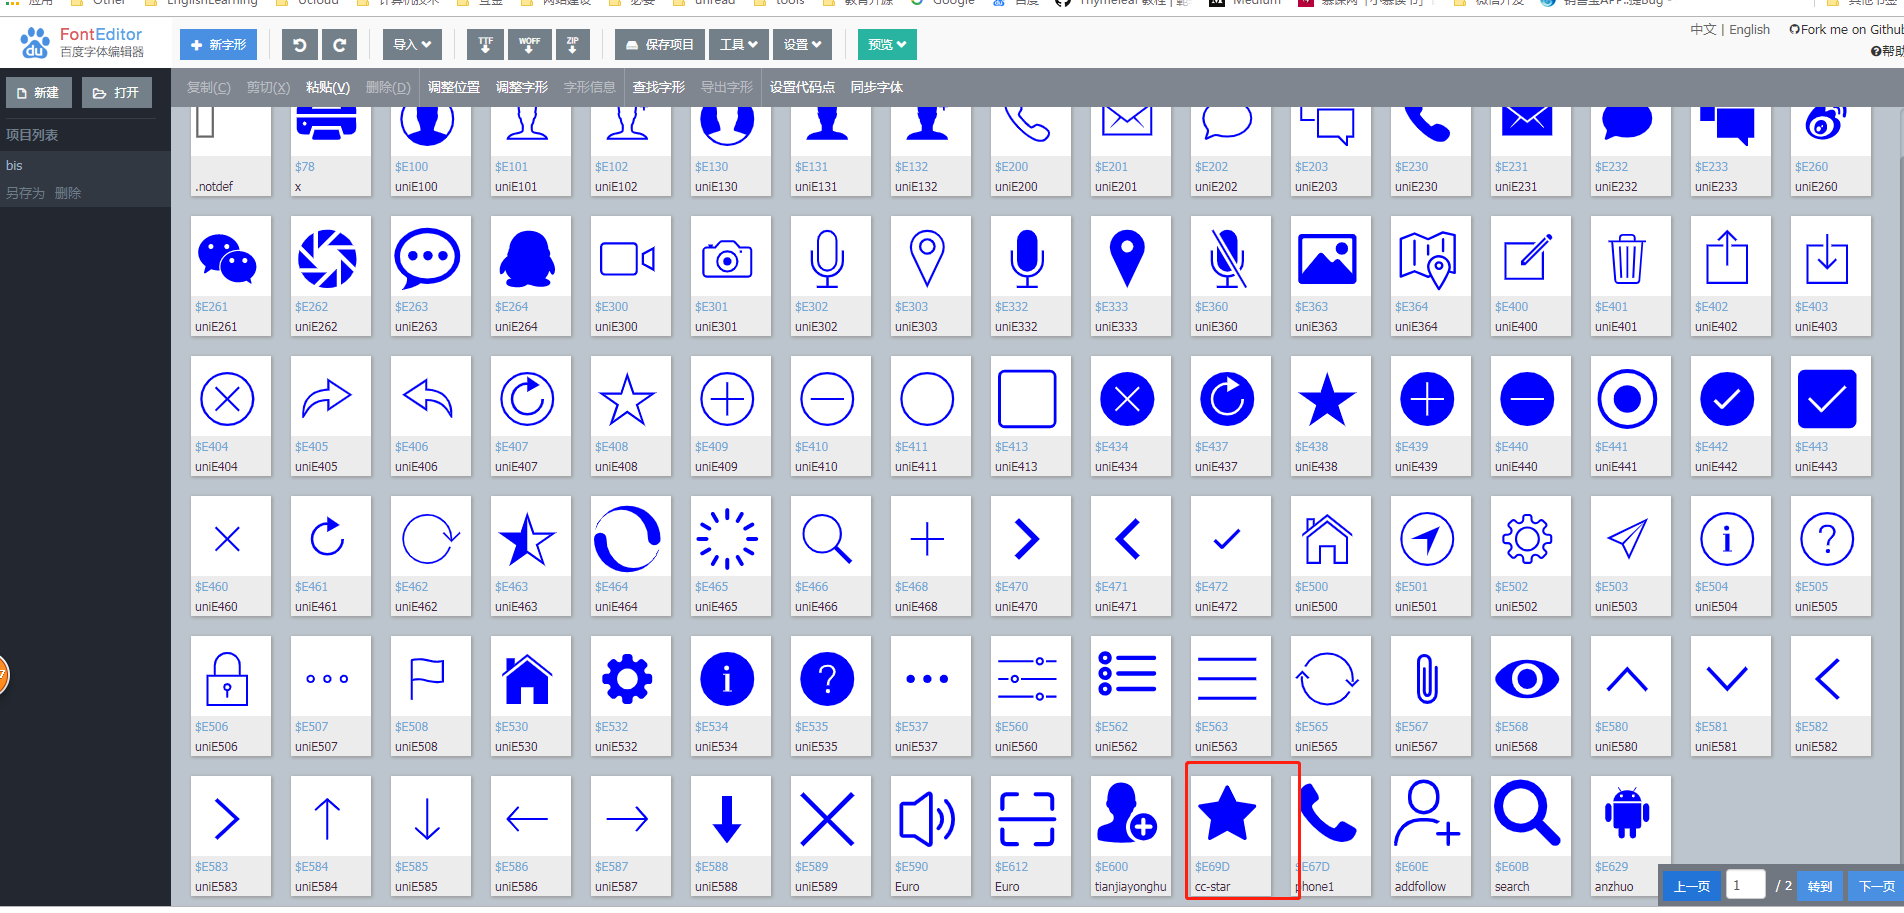Click the page number input field
The height and width of the screenshot is (913, 1904).
[x=1745, y=885]
